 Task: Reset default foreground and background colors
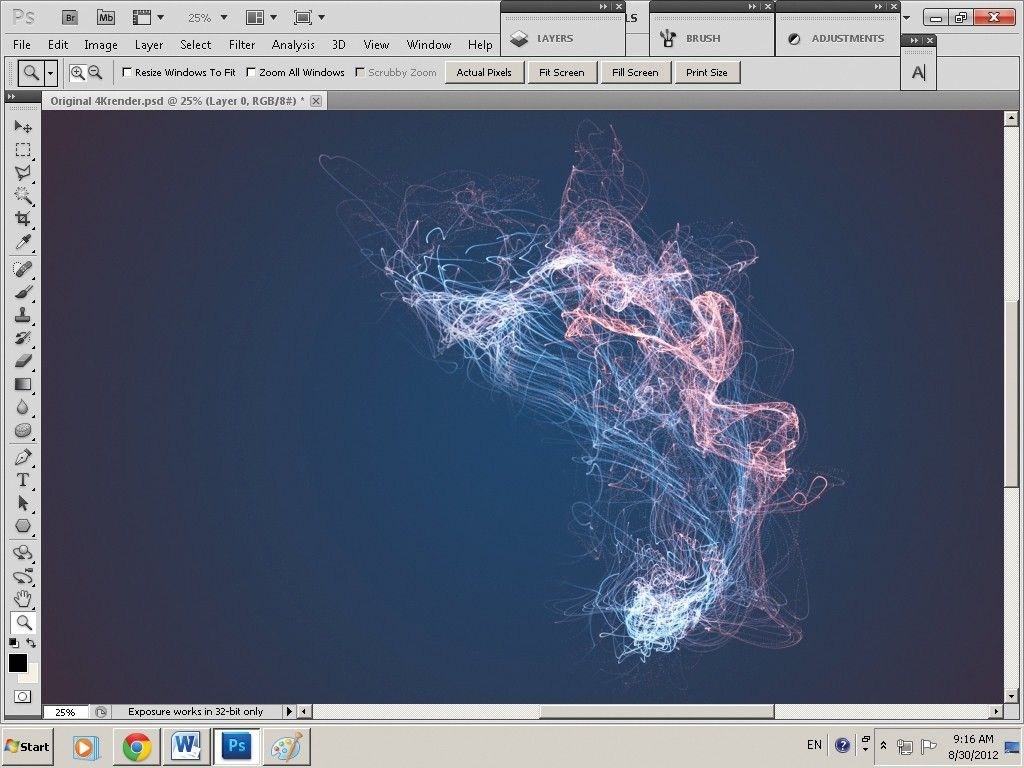[14, 643]
